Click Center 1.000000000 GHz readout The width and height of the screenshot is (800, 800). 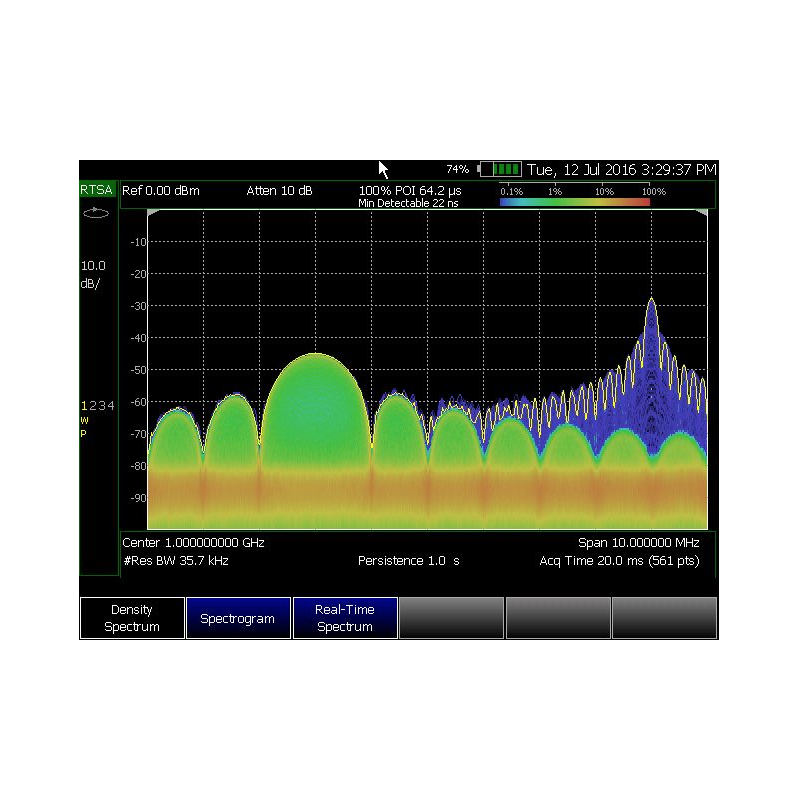point(193,543)
